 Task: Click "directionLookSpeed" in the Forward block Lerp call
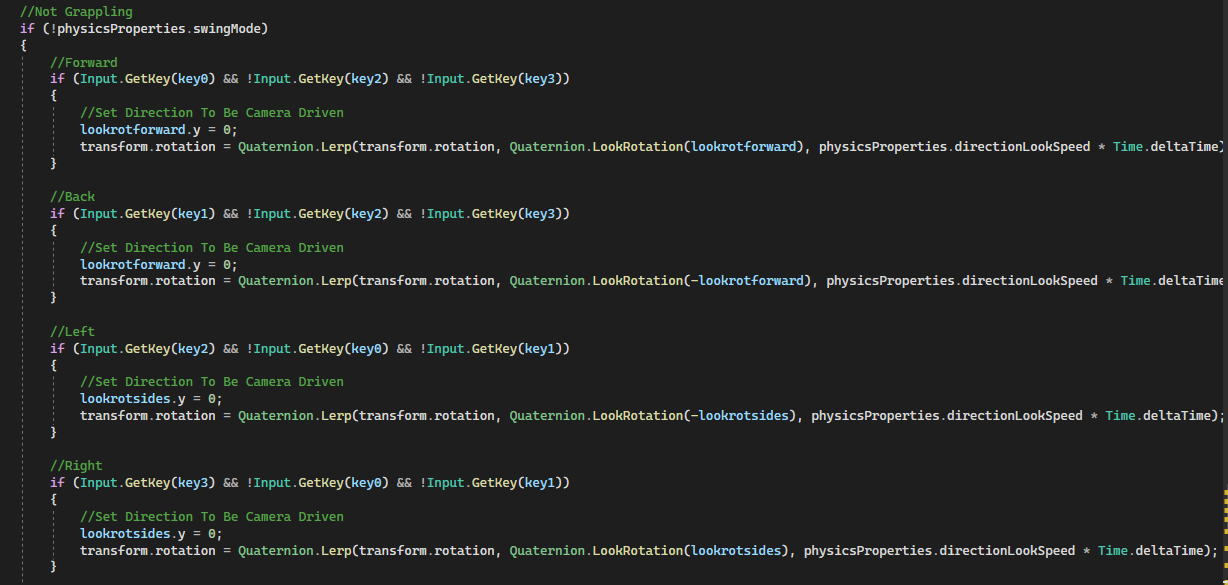(x=1022, y=147)
